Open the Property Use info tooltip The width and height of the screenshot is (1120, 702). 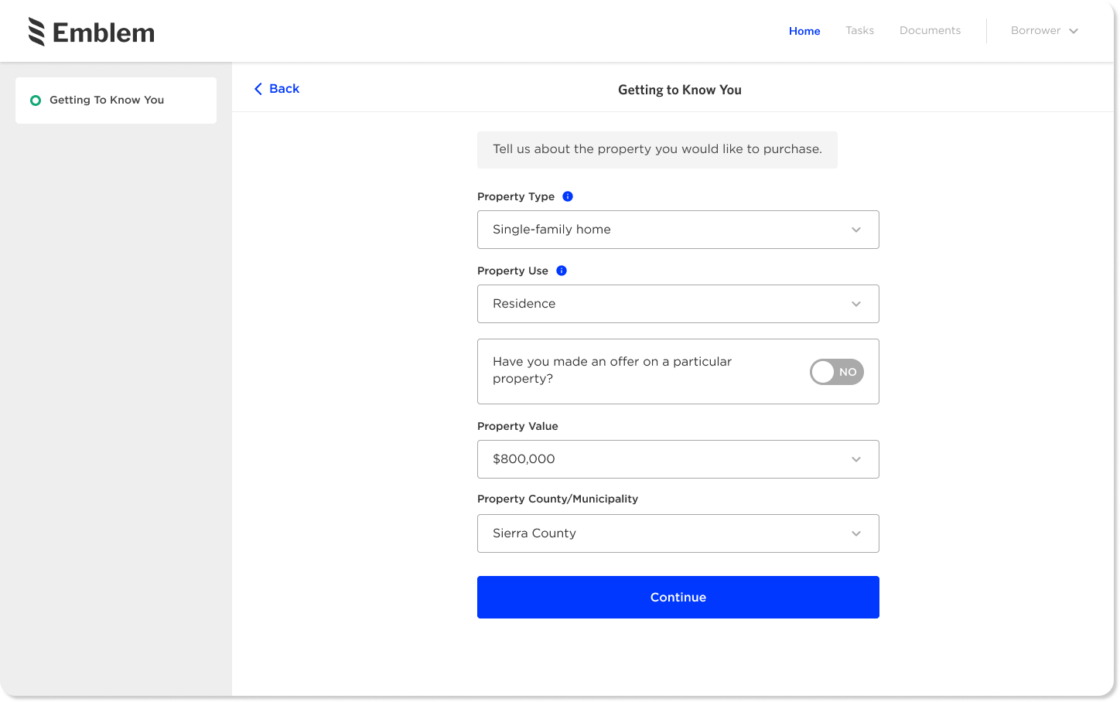[x=561, y=270]
